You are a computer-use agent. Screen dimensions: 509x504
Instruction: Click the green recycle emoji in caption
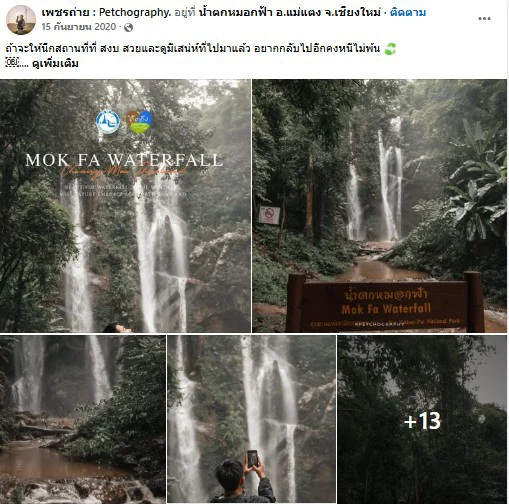click(x=390, y=49)
